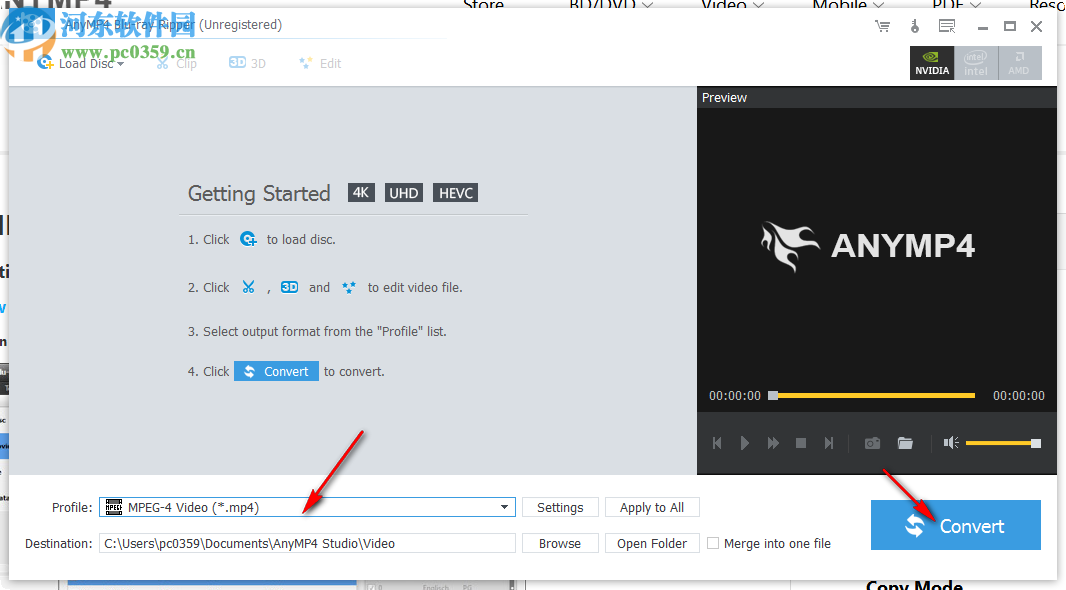The height and width of the screenshot is (590, 1066).
Task: Toggle AMD acceleration badge
Action: click(x=1019, y=63)
